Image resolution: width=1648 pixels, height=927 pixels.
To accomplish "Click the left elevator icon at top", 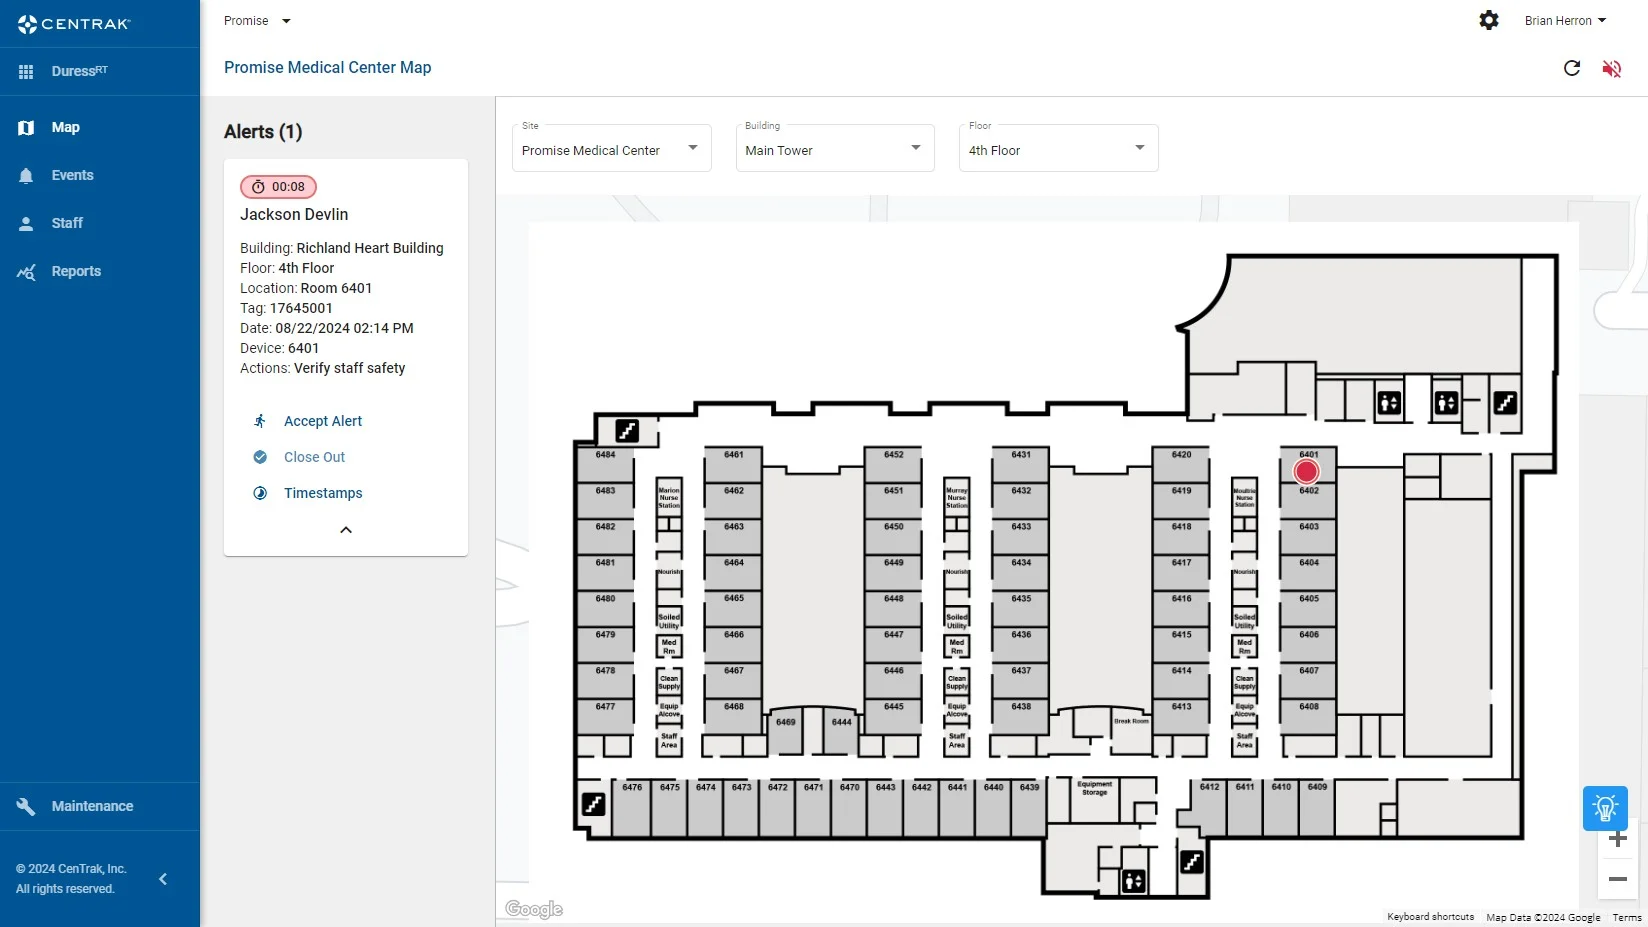I will click(1389, 403).
